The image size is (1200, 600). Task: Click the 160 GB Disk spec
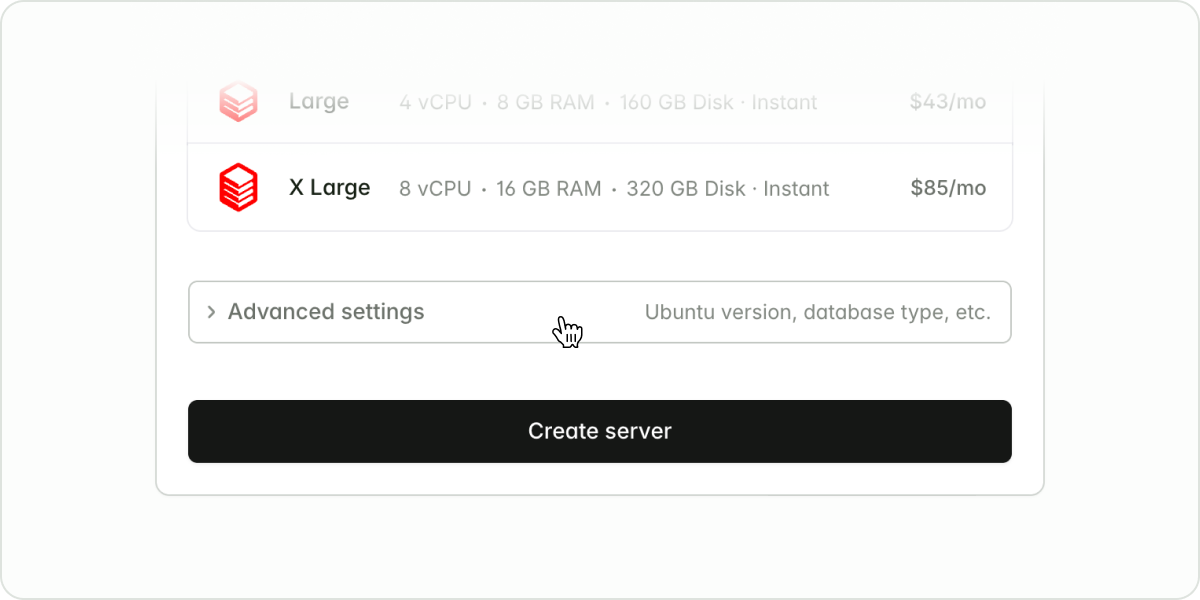pos(676,102)
